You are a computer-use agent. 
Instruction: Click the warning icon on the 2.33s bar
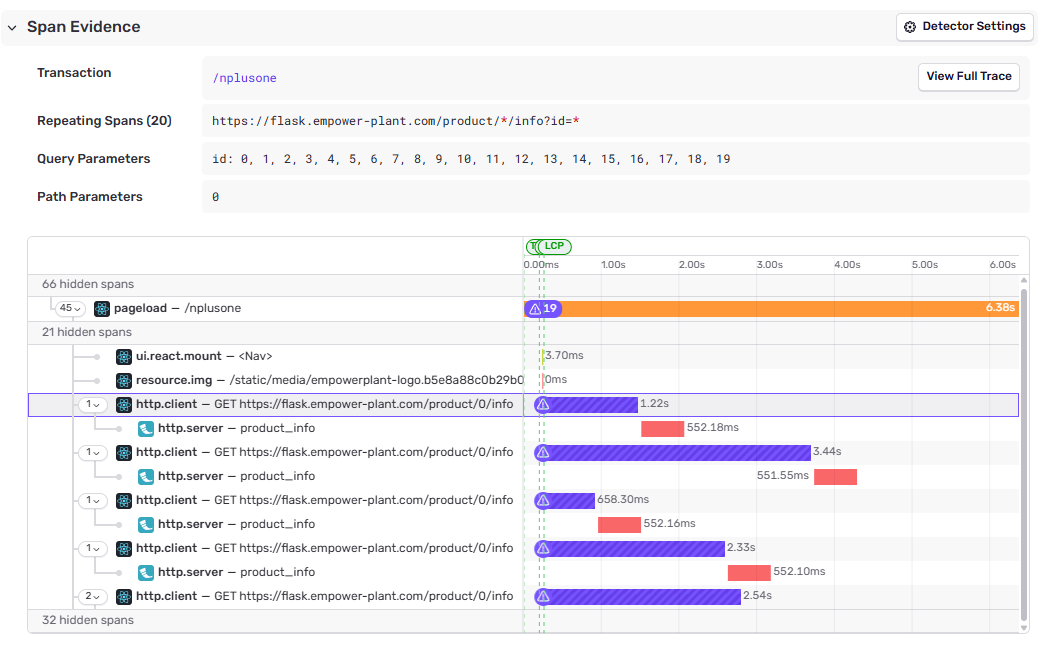pos(543,548)
